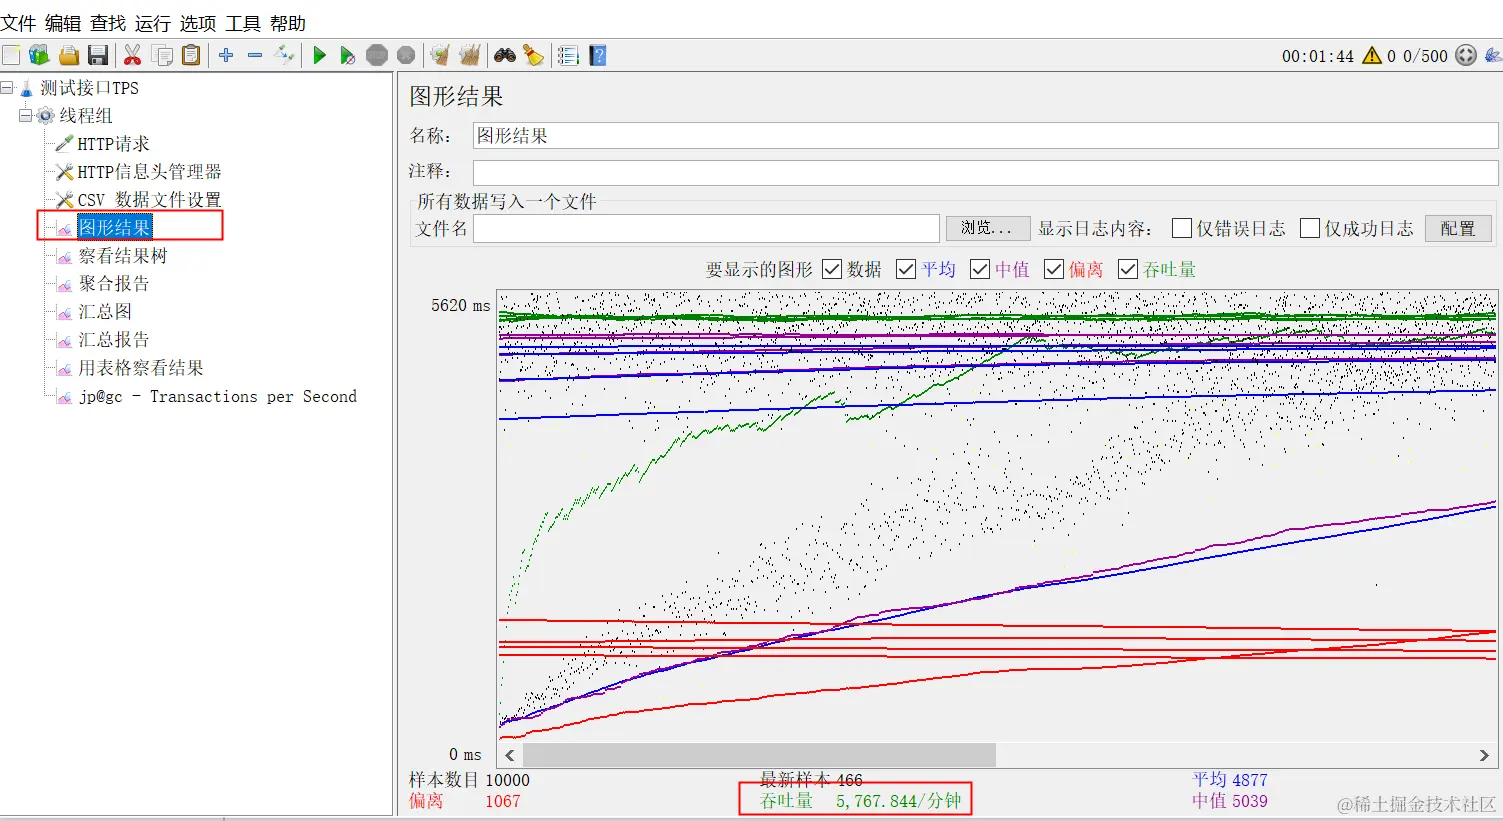This screenshot has height=821, width=1503.
Task: Open the 选项 menu
Action: click(x=198, y=22)
